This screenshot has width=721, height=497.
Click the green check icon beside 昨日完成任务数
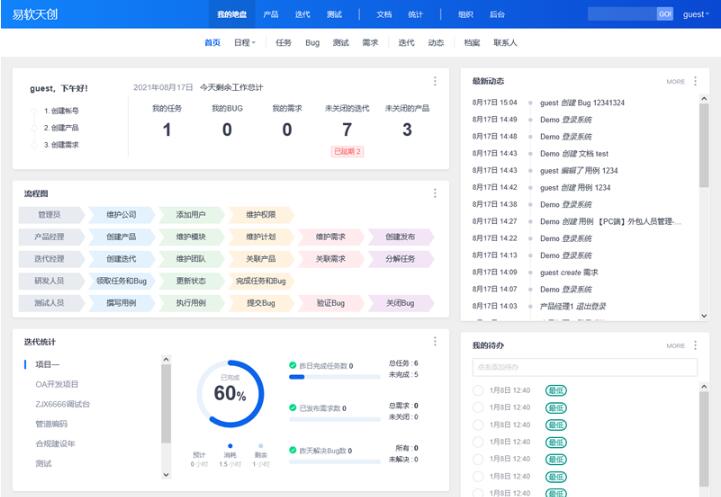click(292, 366)
